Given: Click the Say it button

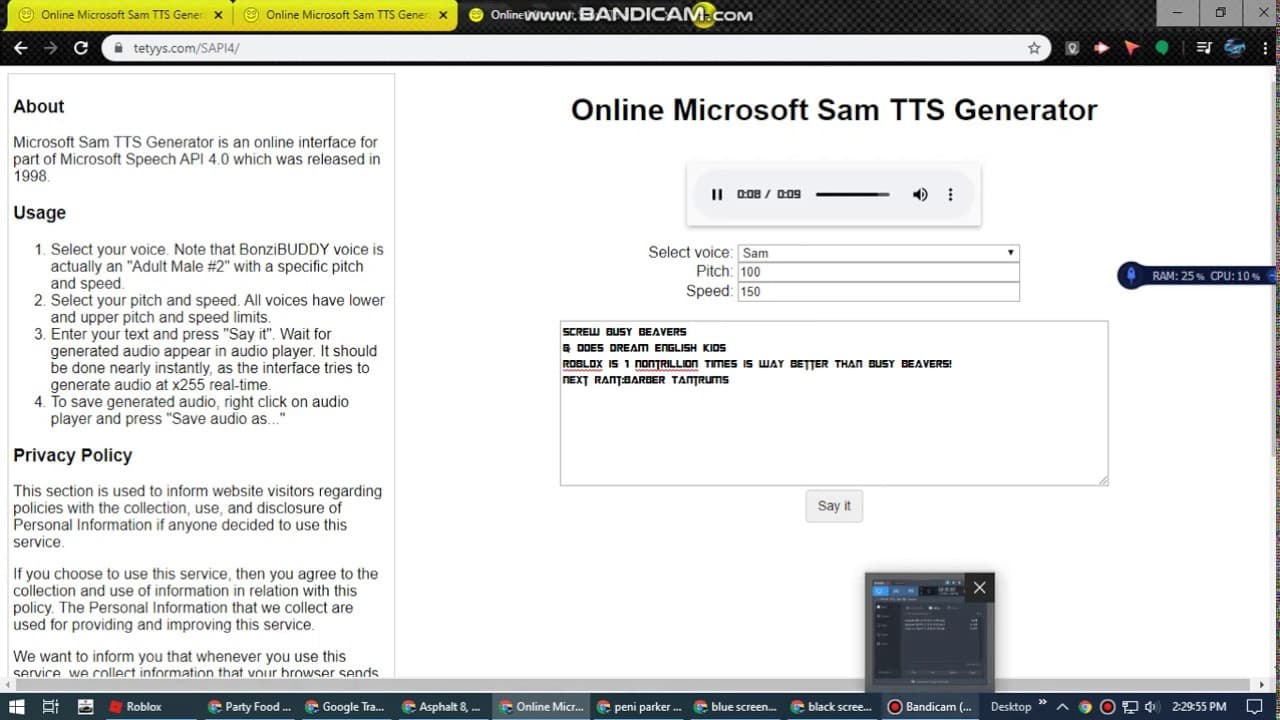Looking at the screenshot, I should [x=834, y=506].
